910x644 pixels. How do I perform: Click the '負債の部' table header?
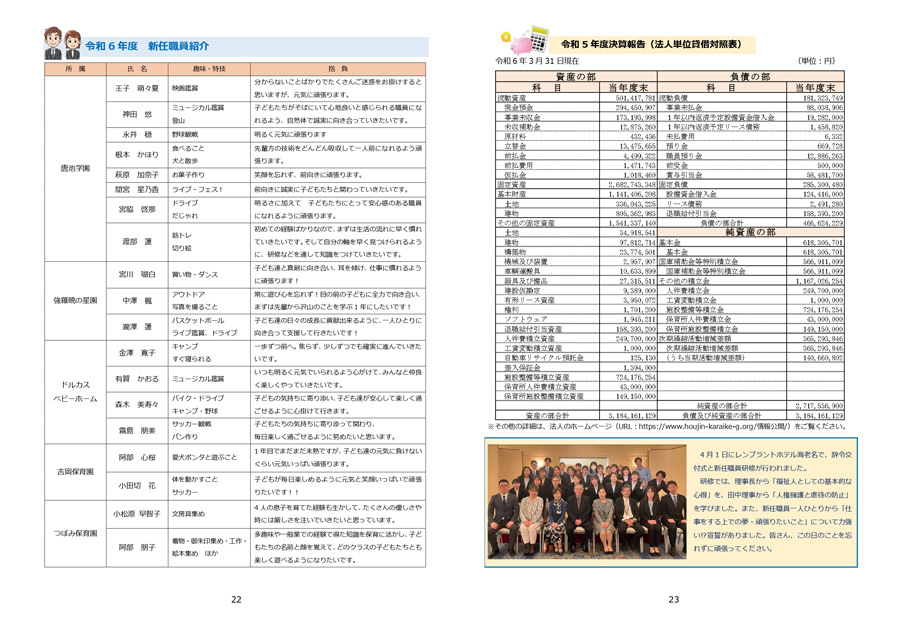tap(750, 77)
